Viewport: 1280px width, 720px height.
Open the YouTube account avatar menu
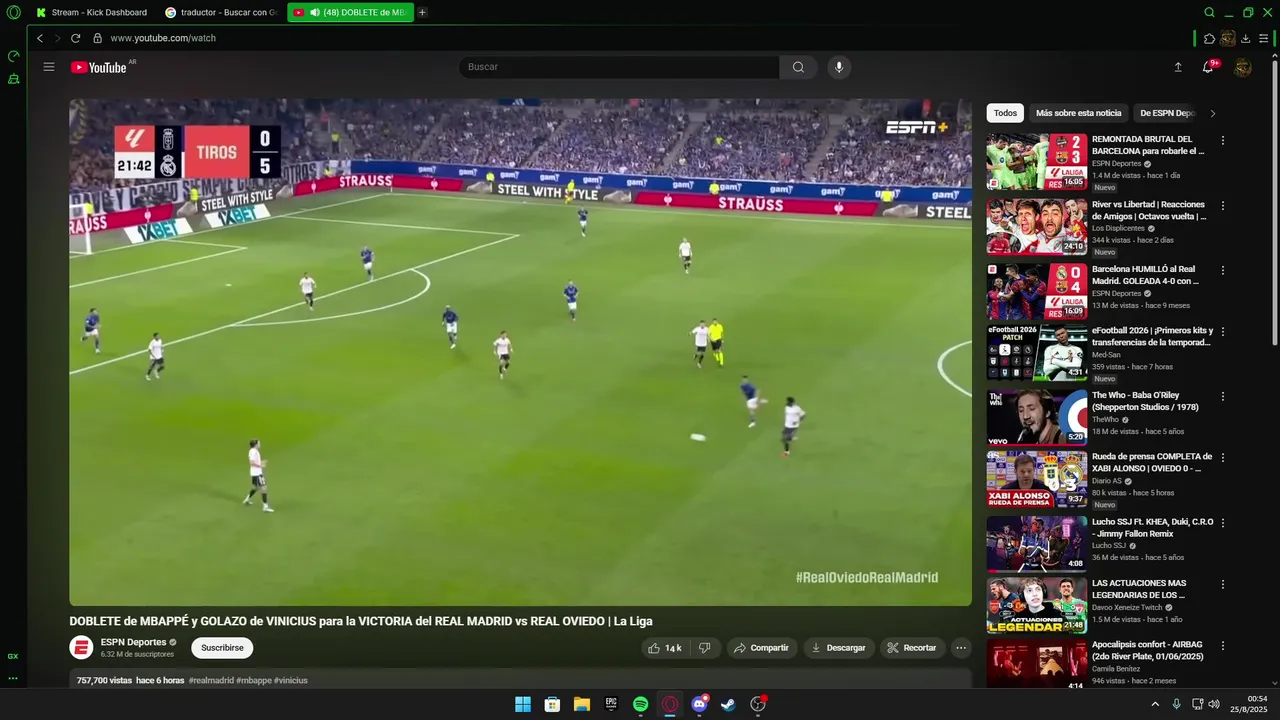pyautogui.click(x=1243, y=67)
